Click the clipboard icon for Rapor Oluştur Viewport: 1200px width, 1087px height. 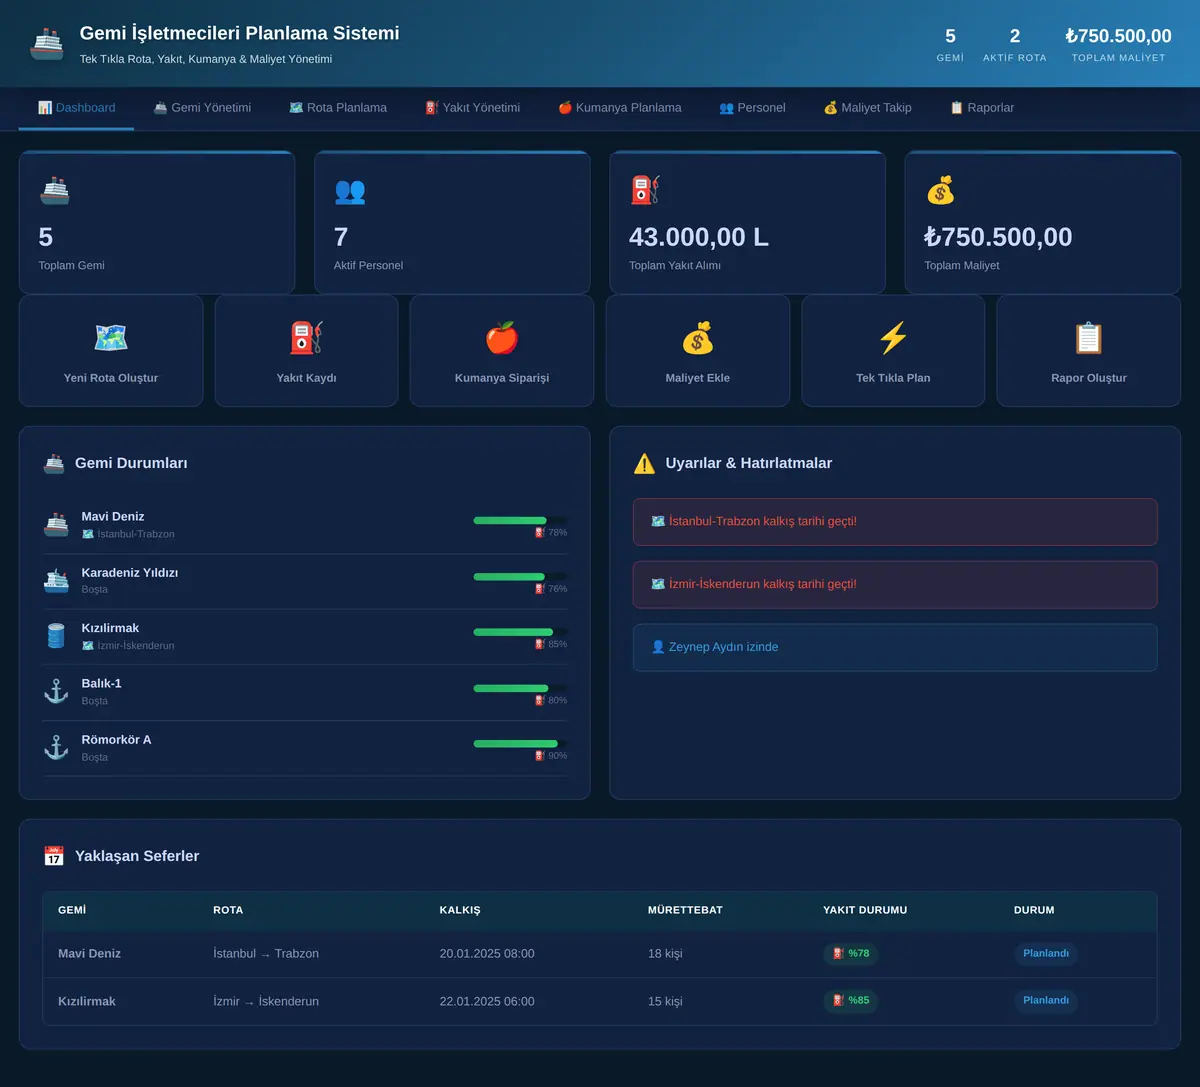click(1089, 338)
